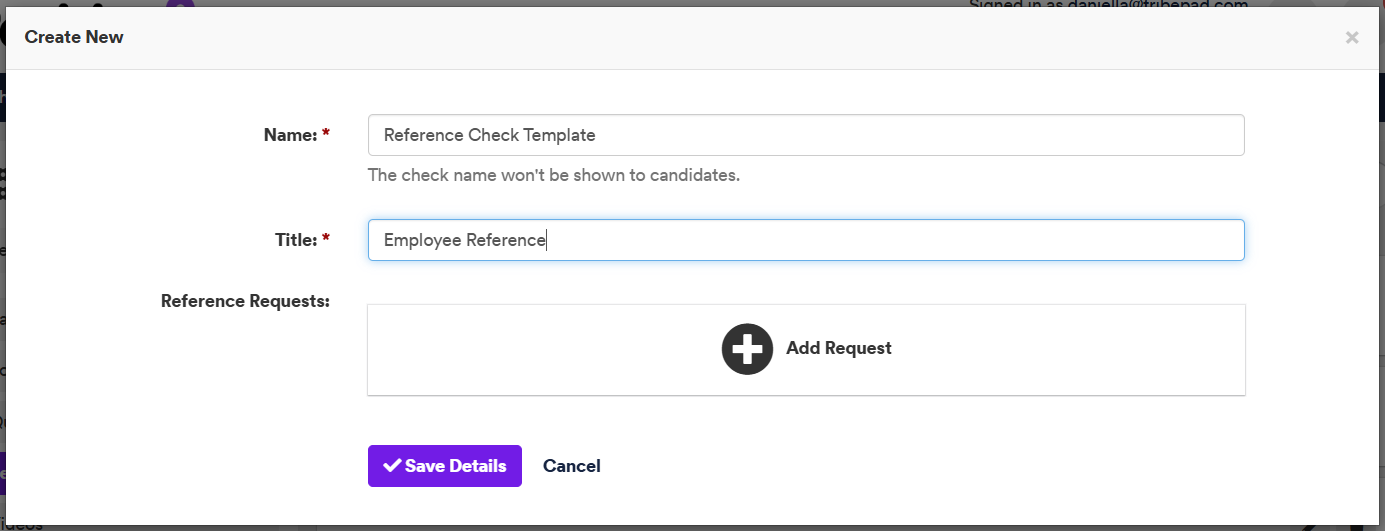The height and width of the screenshot is (531, 1385).
Task: Place cursor after 'Employee Reference' text
Action: point(547,240)
